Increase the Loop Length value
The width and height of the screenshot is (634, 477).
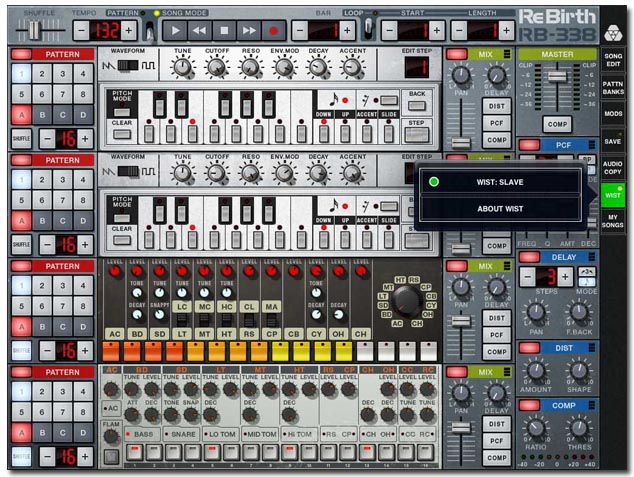[506, 31]
